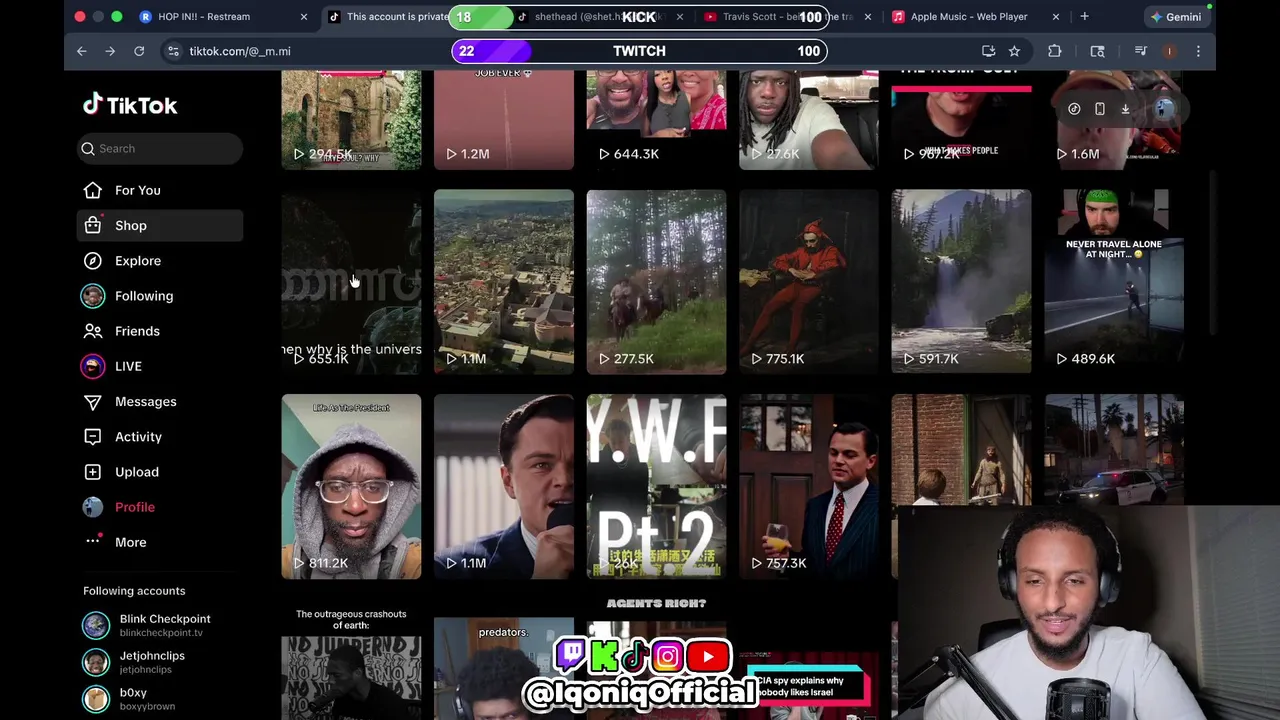Screen dimensions: 1280x720
Task: Click the TikTok logo in the sidebar
Action: pyautogui.click(x=130, y=105)
